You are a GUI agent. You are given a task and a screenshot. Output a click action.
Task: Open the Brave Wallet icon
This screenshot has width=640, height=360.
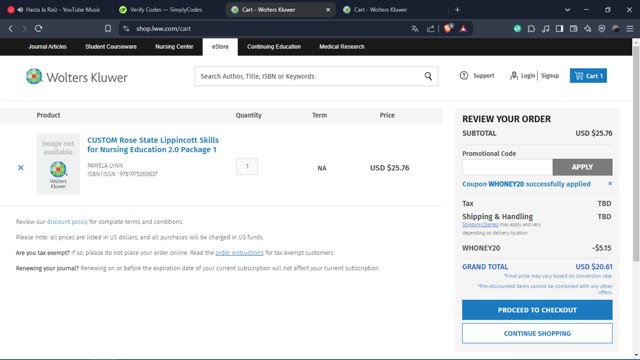(x=573, y=29)
